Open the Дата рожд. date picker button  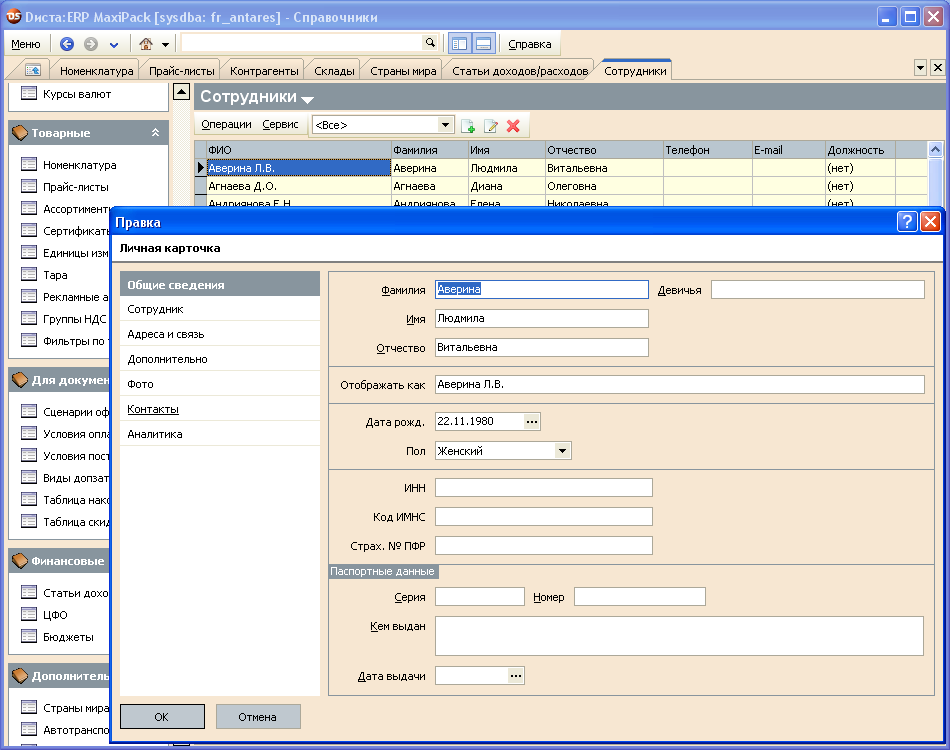(532, 422)
